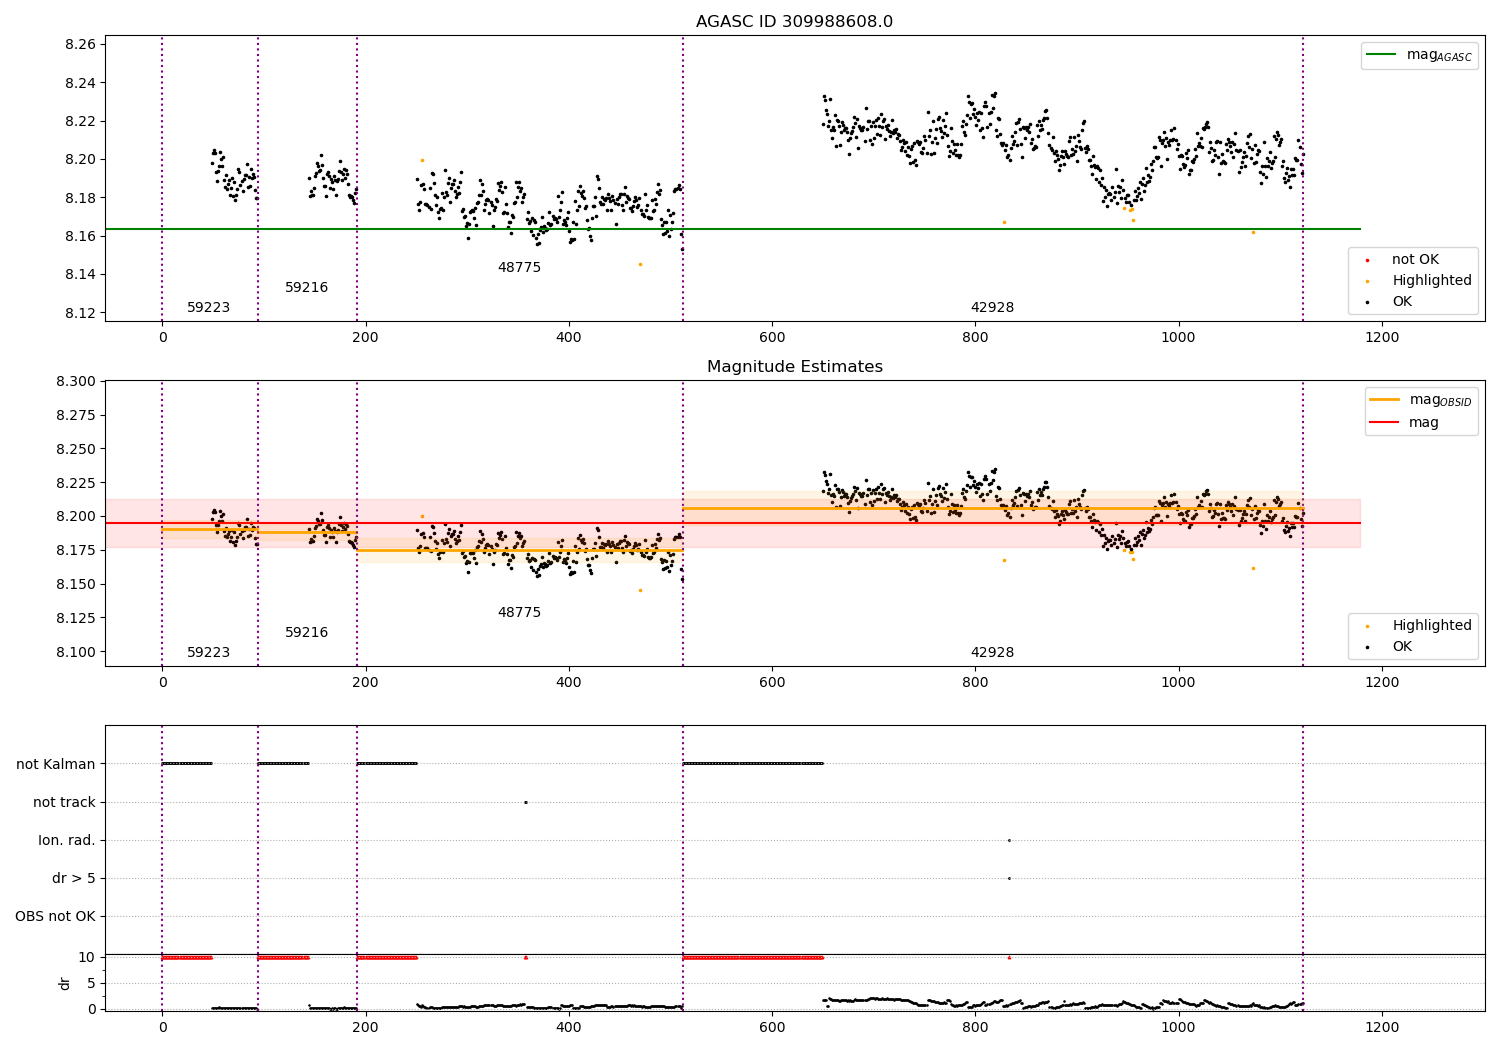Click x-tick 600 in top plot

pos(772,337)
